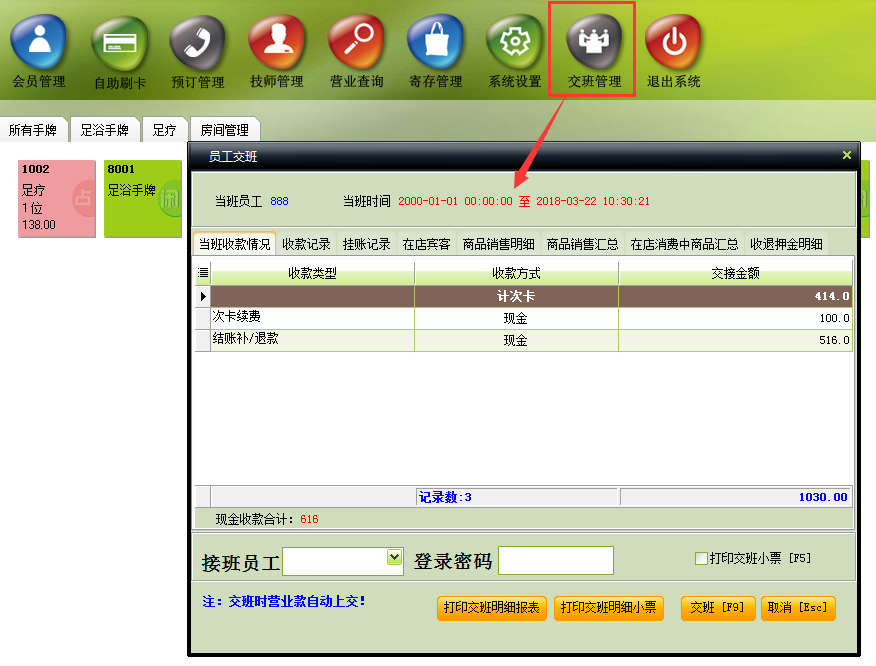Open 会员管理 member management icon
Image resolution: width=876 pixels, height=666 pixels.
(x=39, y=42)
